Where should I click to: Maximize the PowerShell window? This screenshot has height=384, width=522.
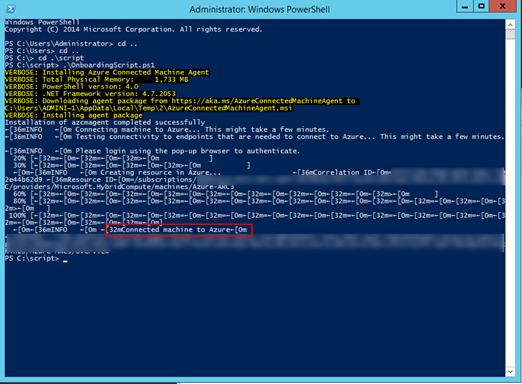(x=481, y=7)
